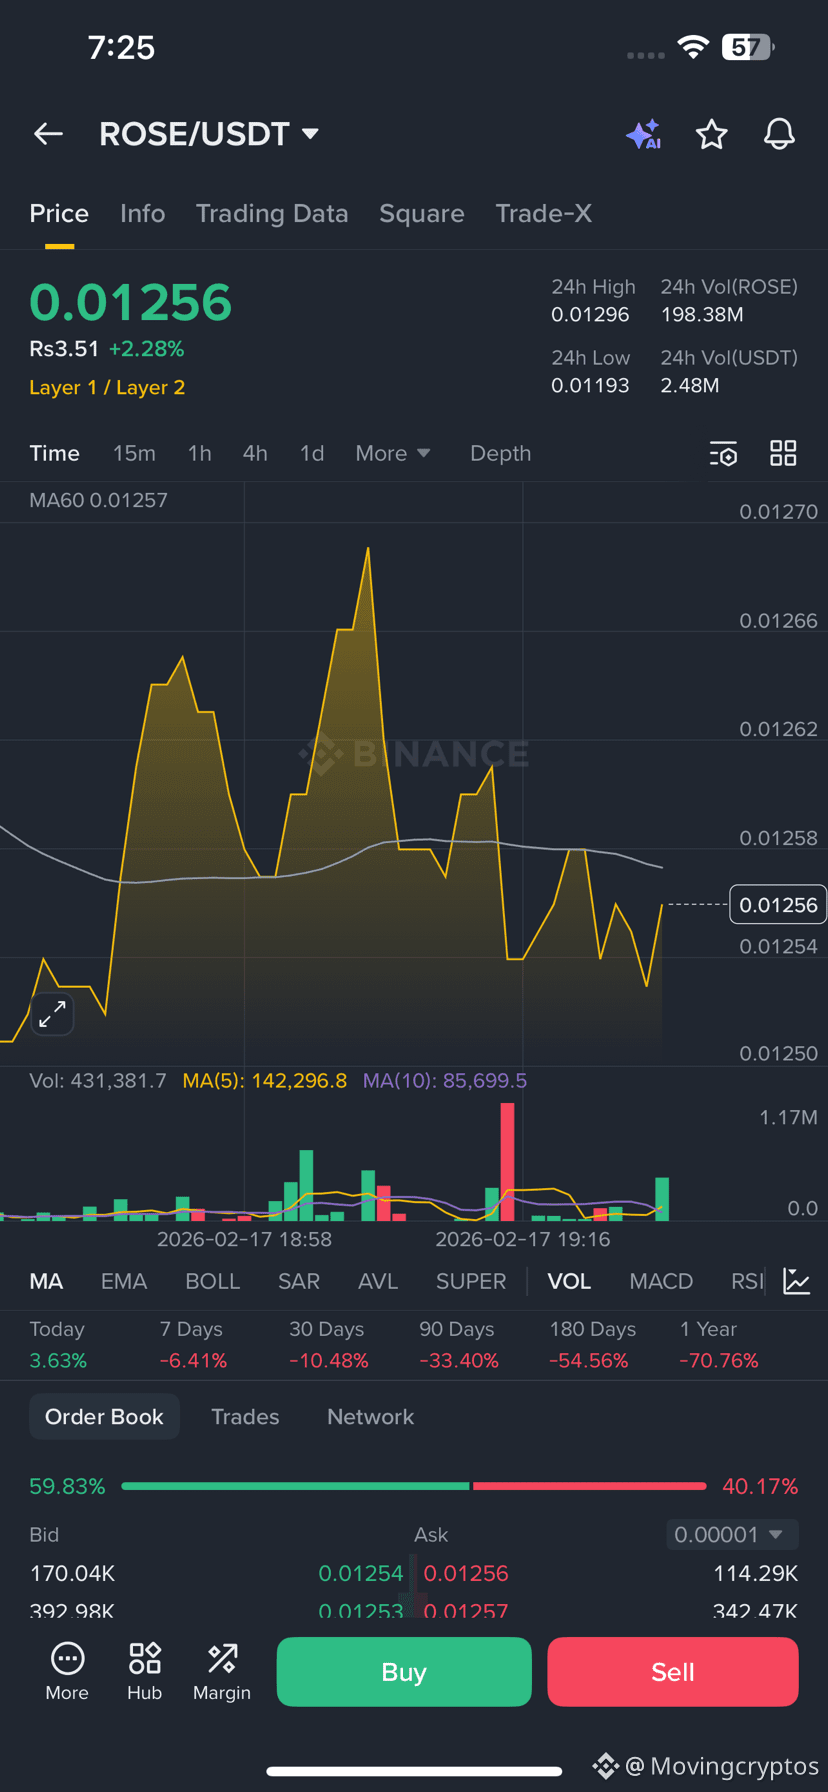Tap the Today 3.63% change

(x=58, y=1345)
